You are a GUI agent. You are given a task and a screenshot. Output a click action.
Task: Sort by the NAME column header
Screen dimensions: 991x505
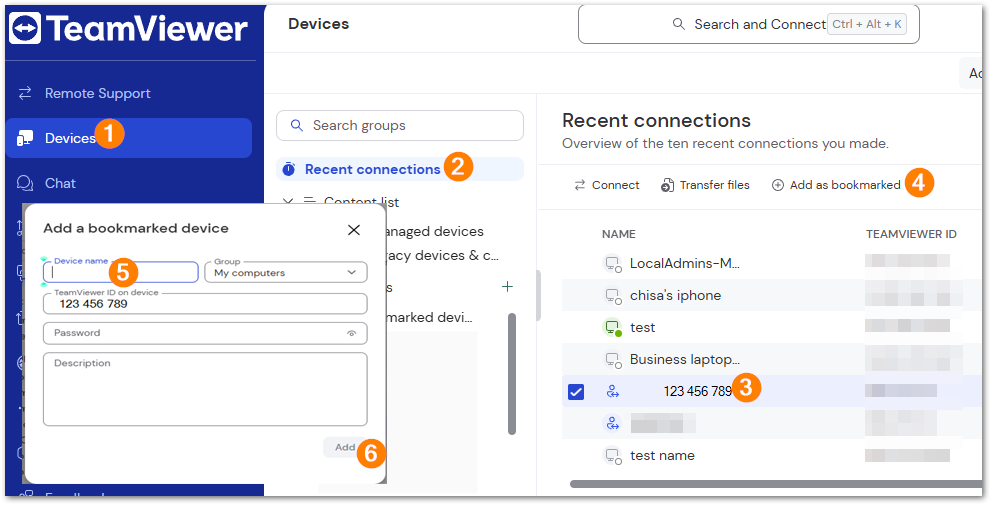click(619, 234)
